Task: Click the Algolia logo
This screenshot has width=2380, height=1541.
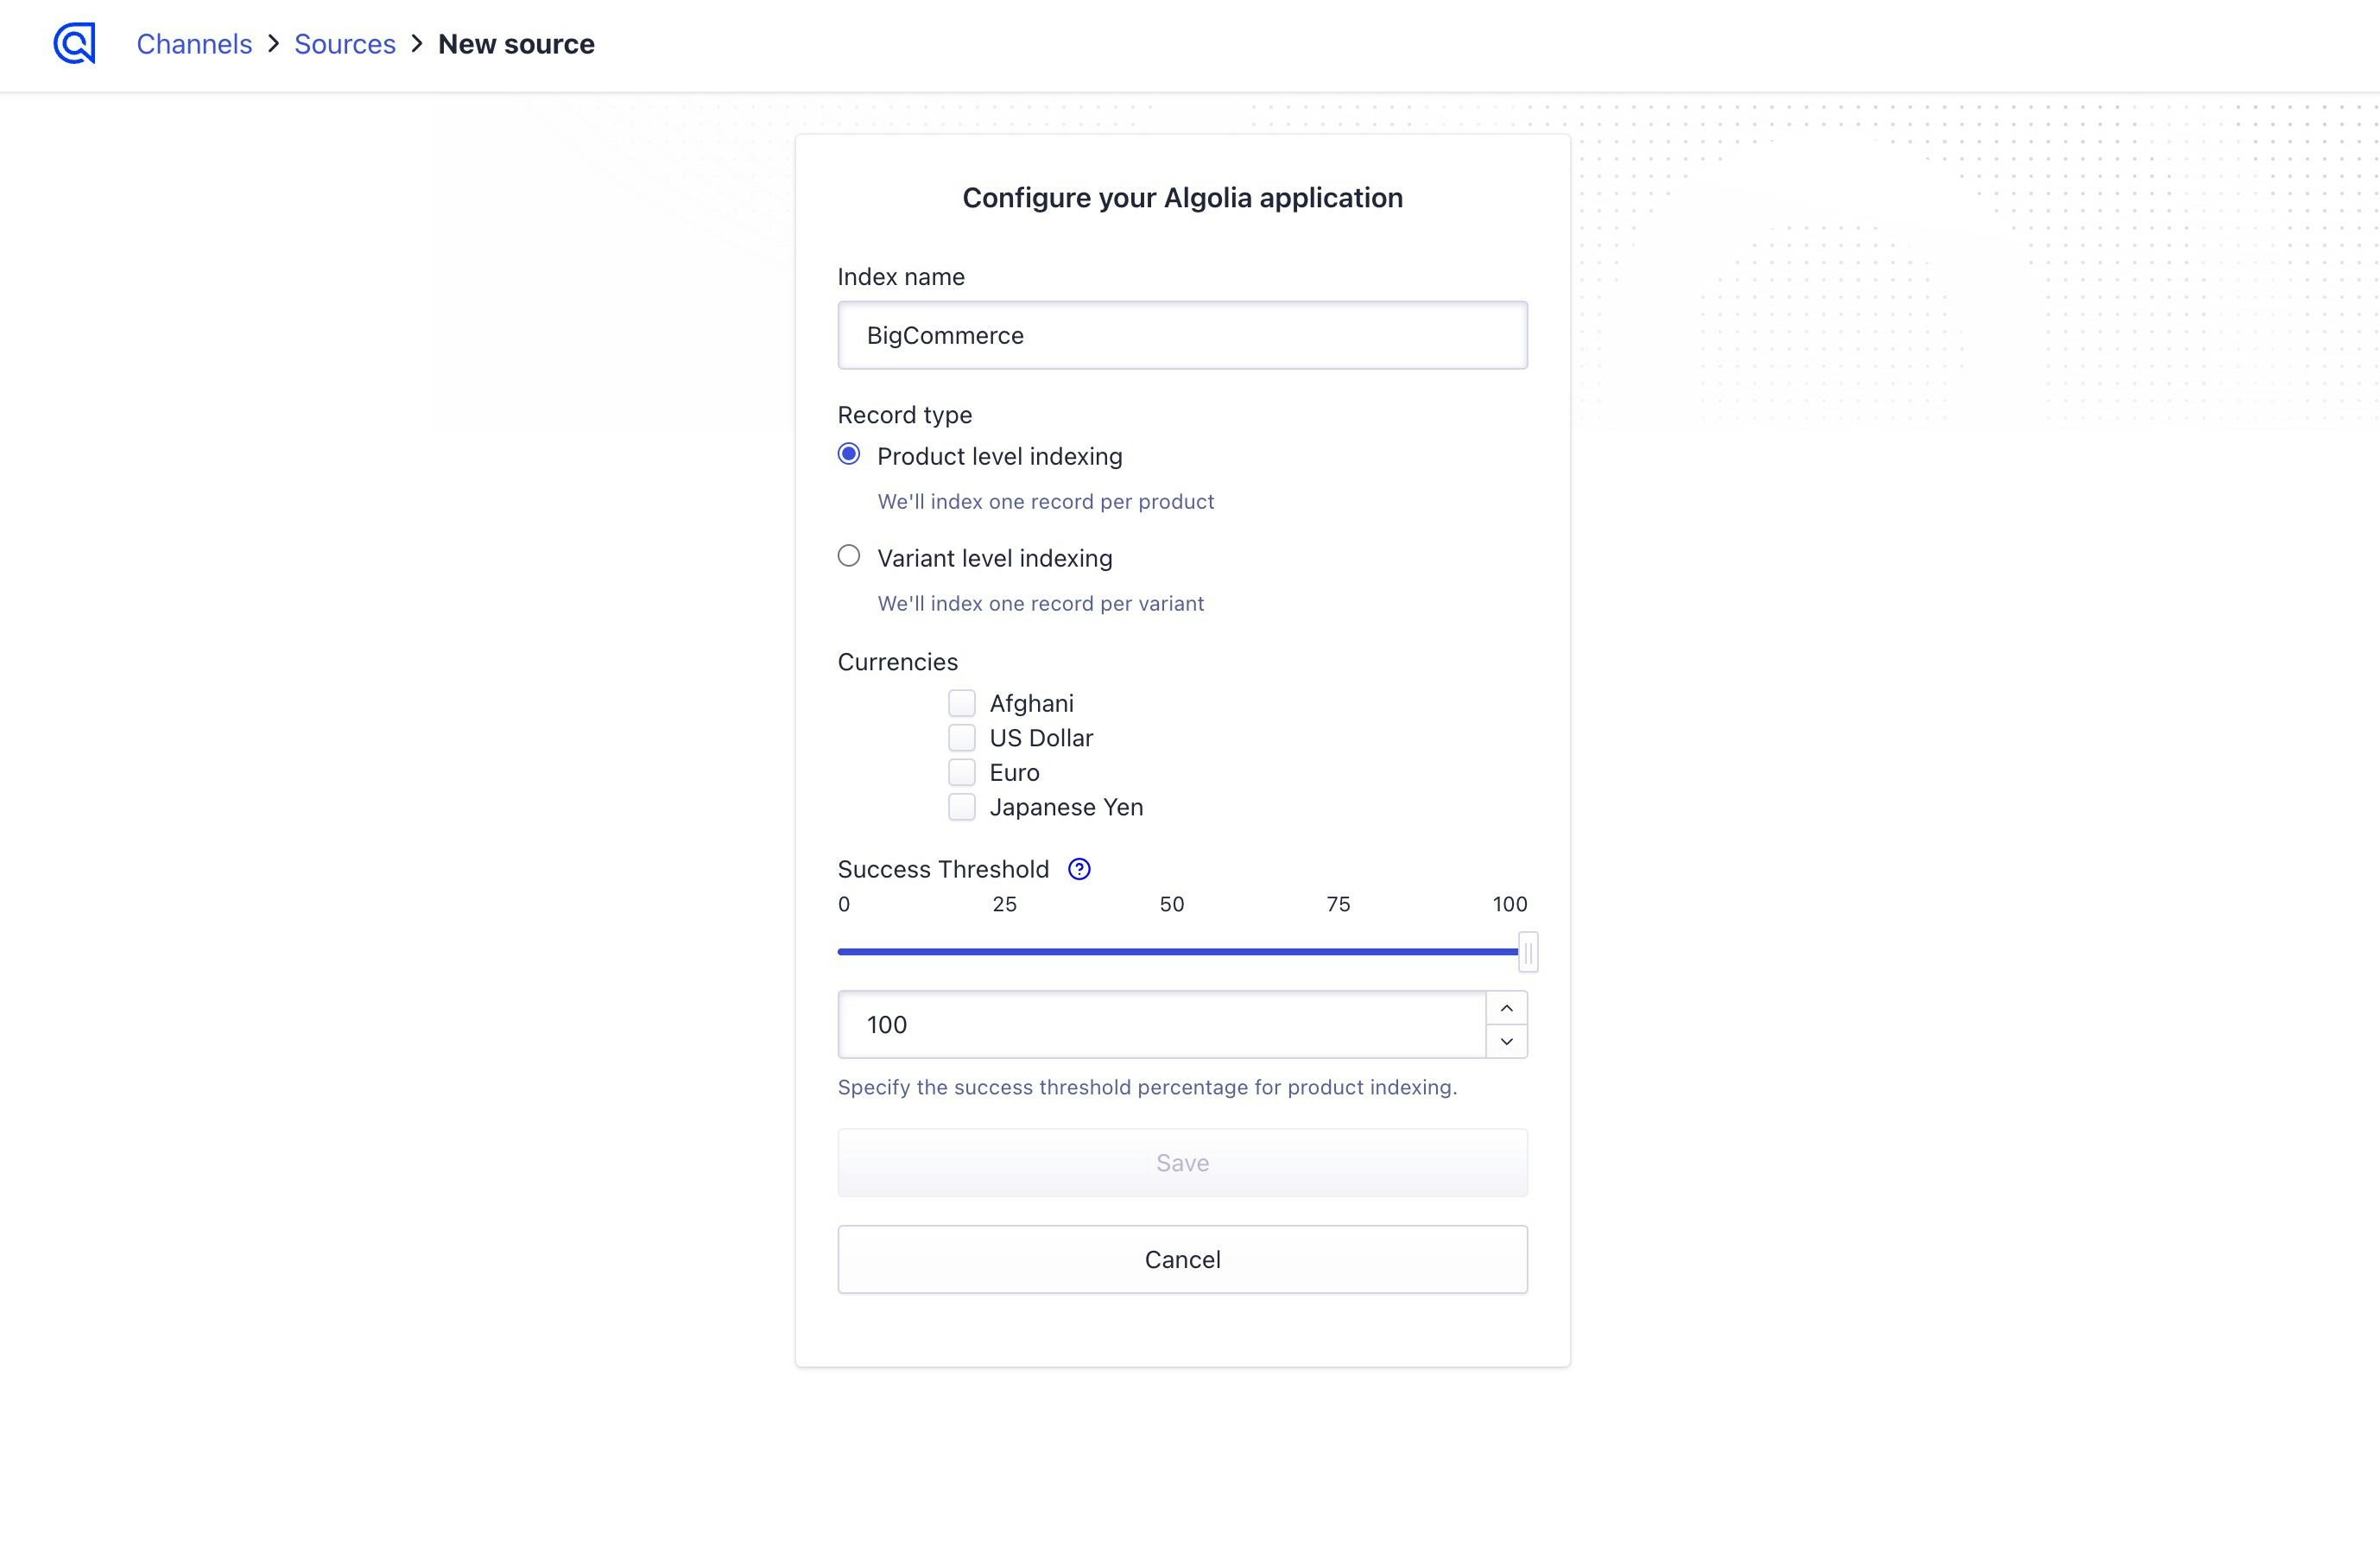Action: click(73, 43)
